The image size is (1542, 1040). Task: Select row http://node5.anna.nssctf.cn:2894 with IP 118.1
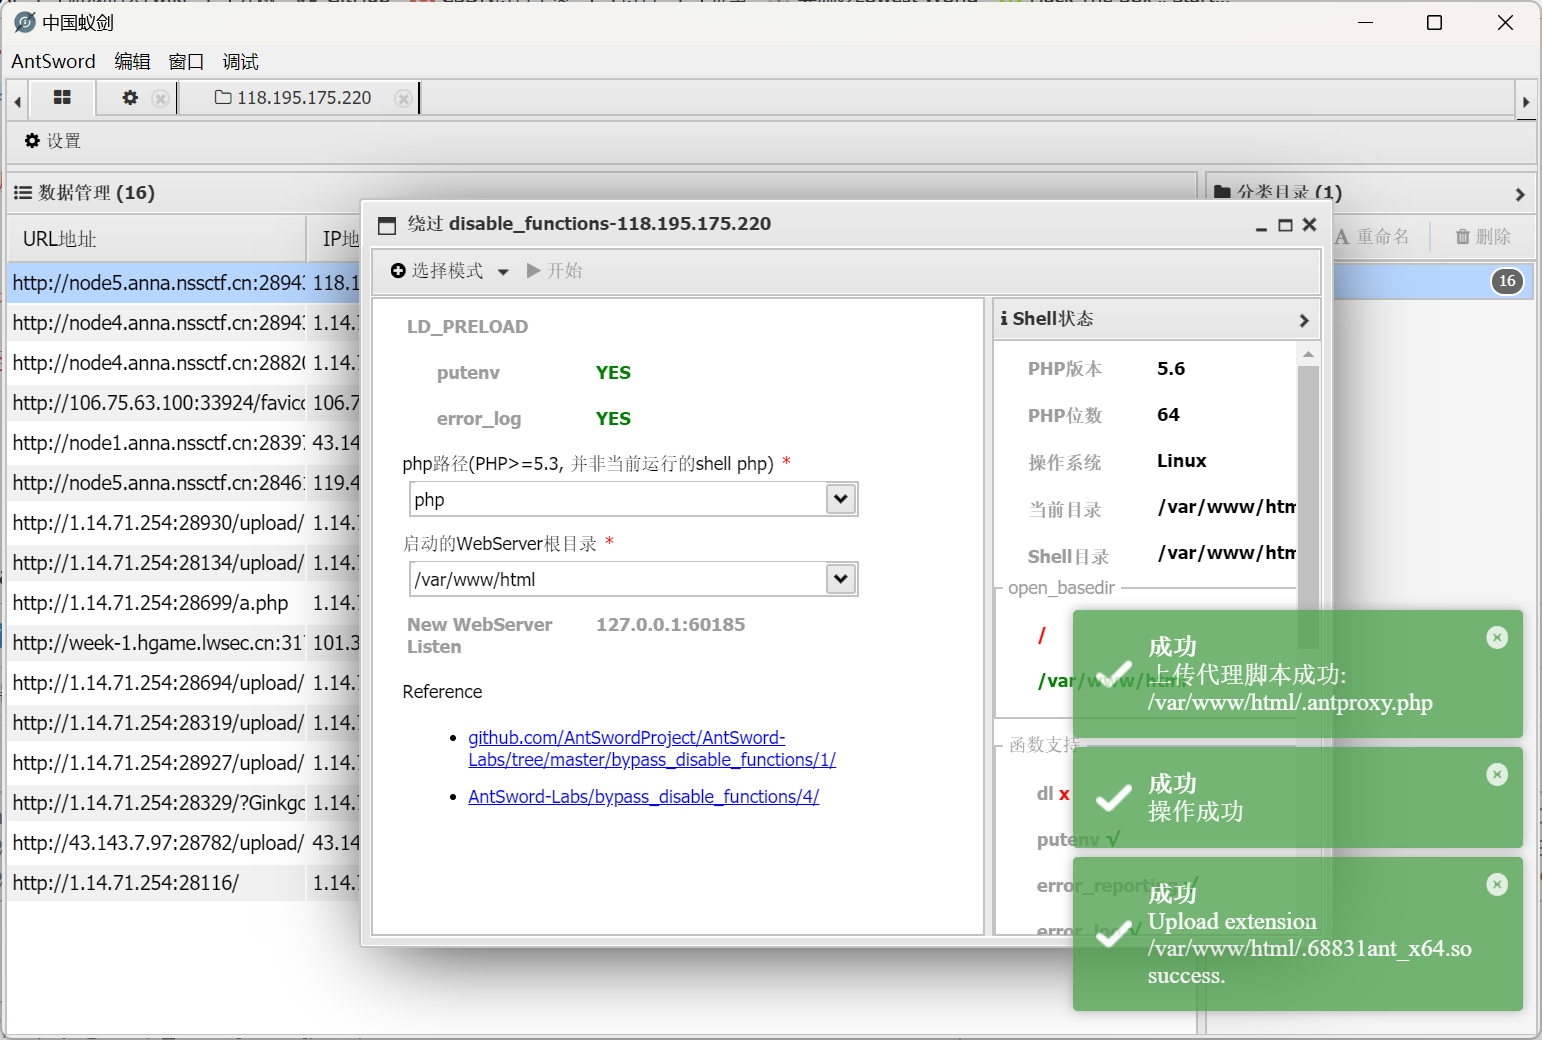pyautogui.click(x=184, y=283)
